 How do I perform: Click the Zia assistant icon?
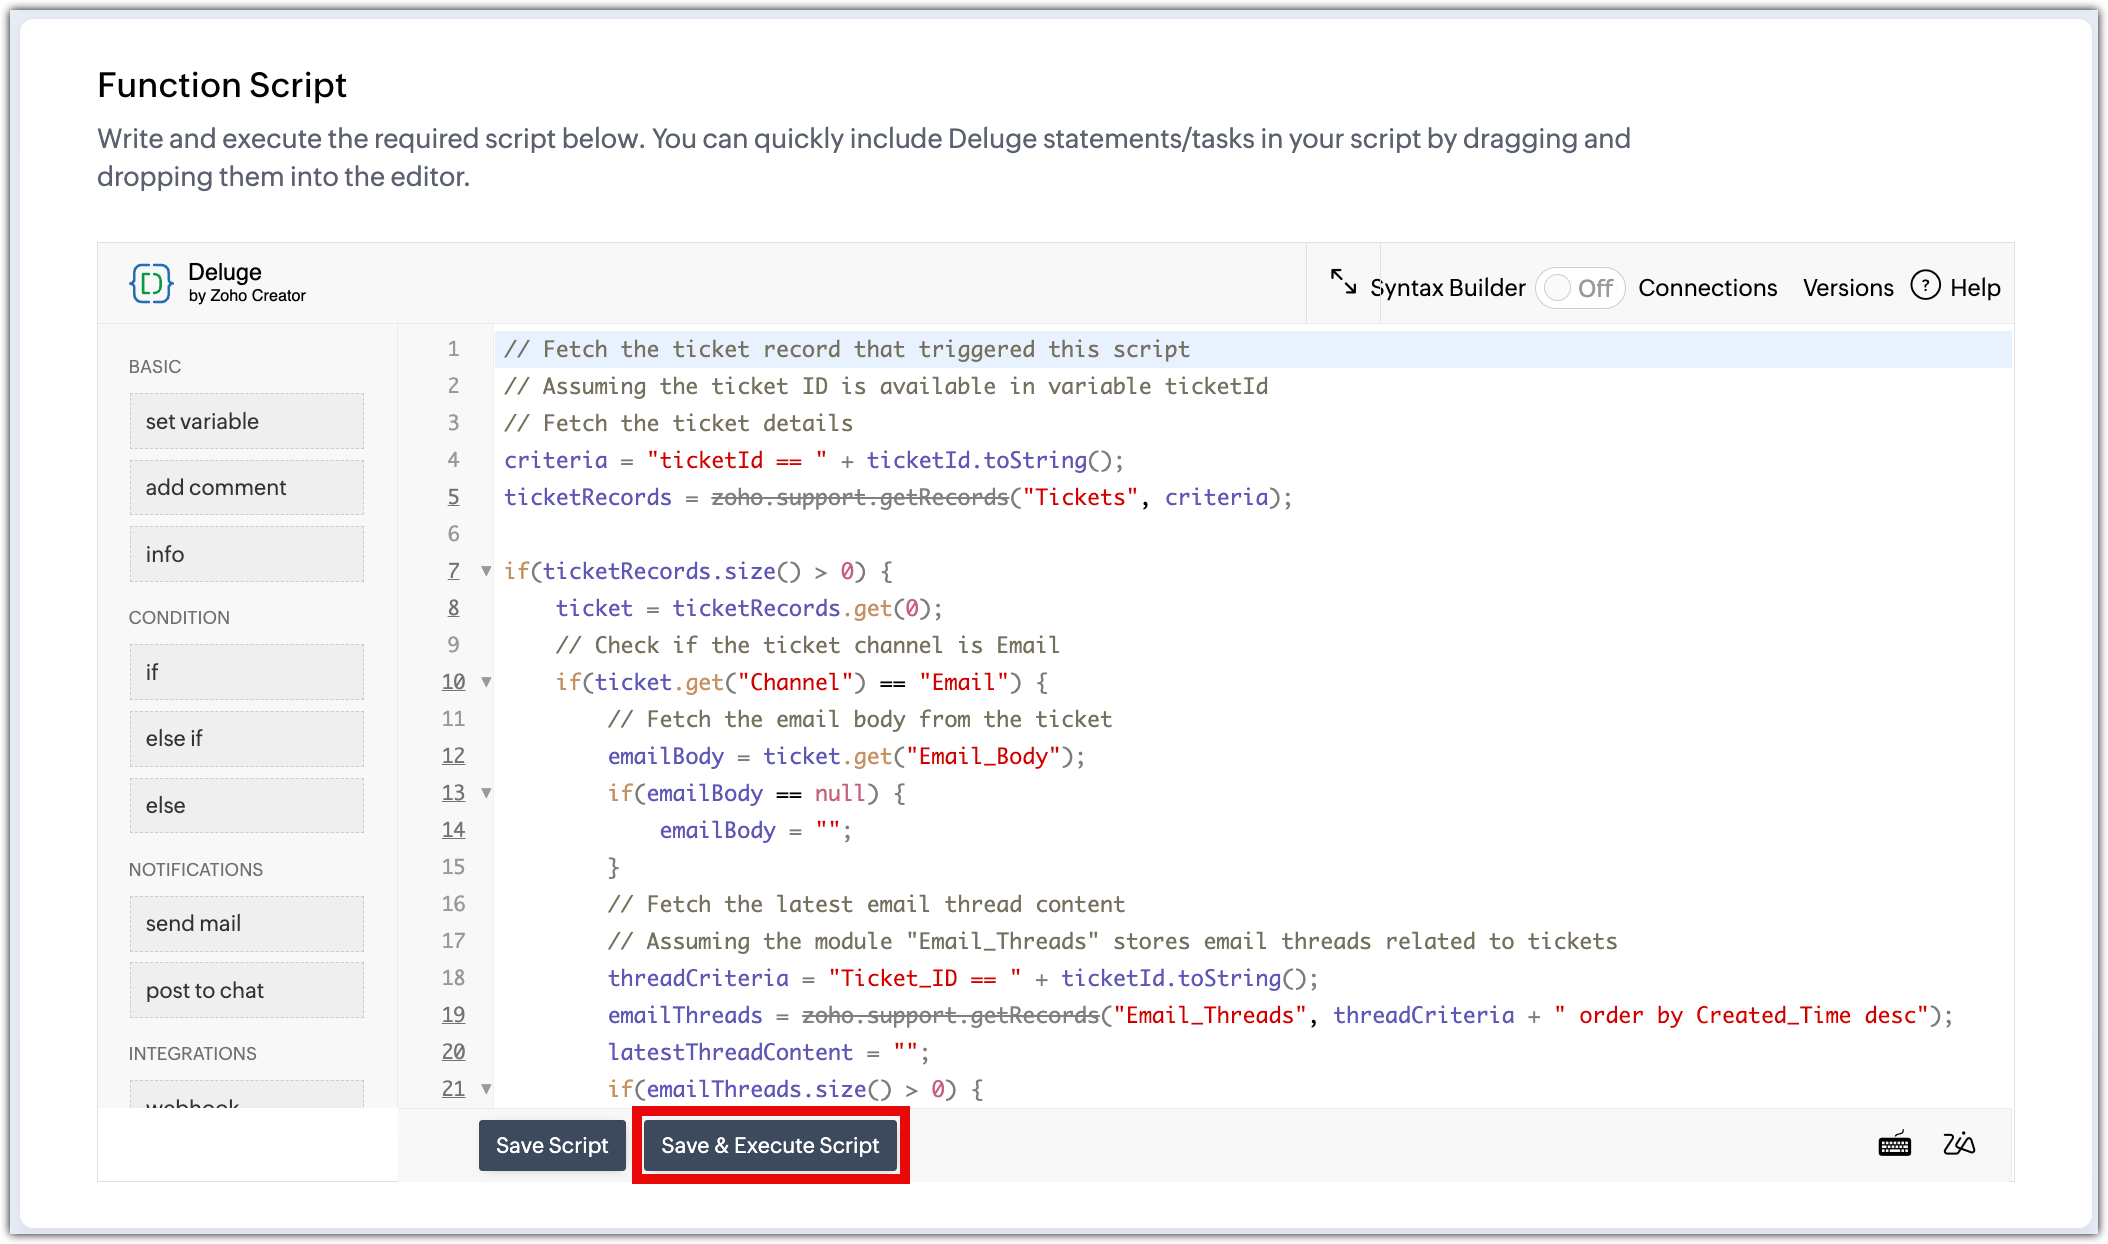point(1959,1144)
